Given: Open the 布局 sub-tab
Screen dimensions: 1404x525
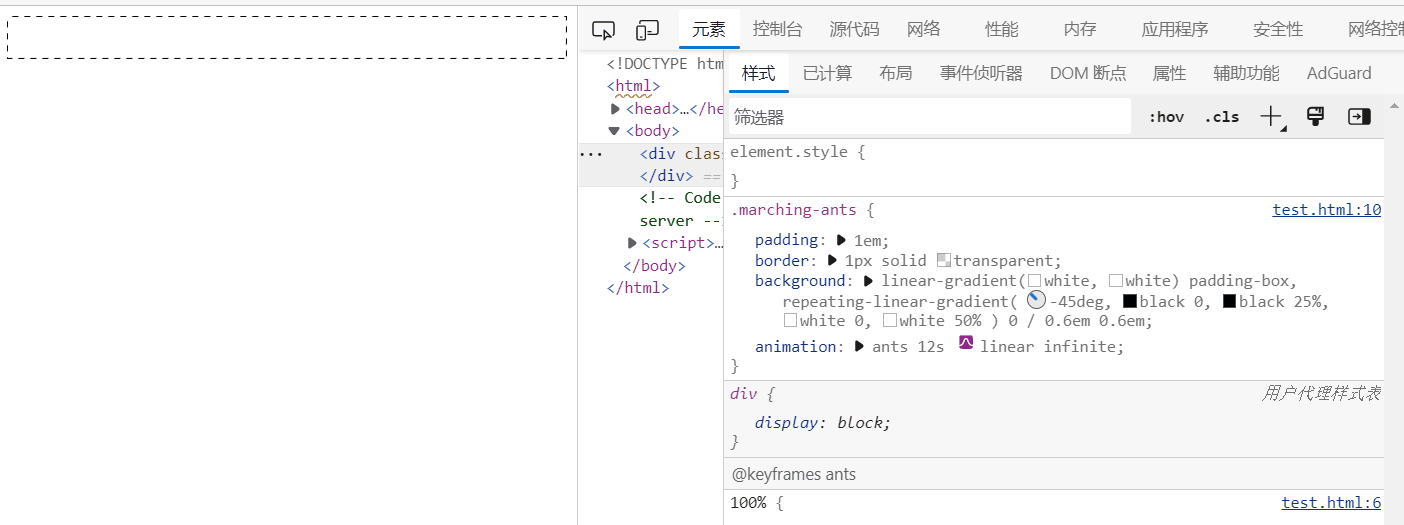Looking at the screenshot, I should (895, 73).
